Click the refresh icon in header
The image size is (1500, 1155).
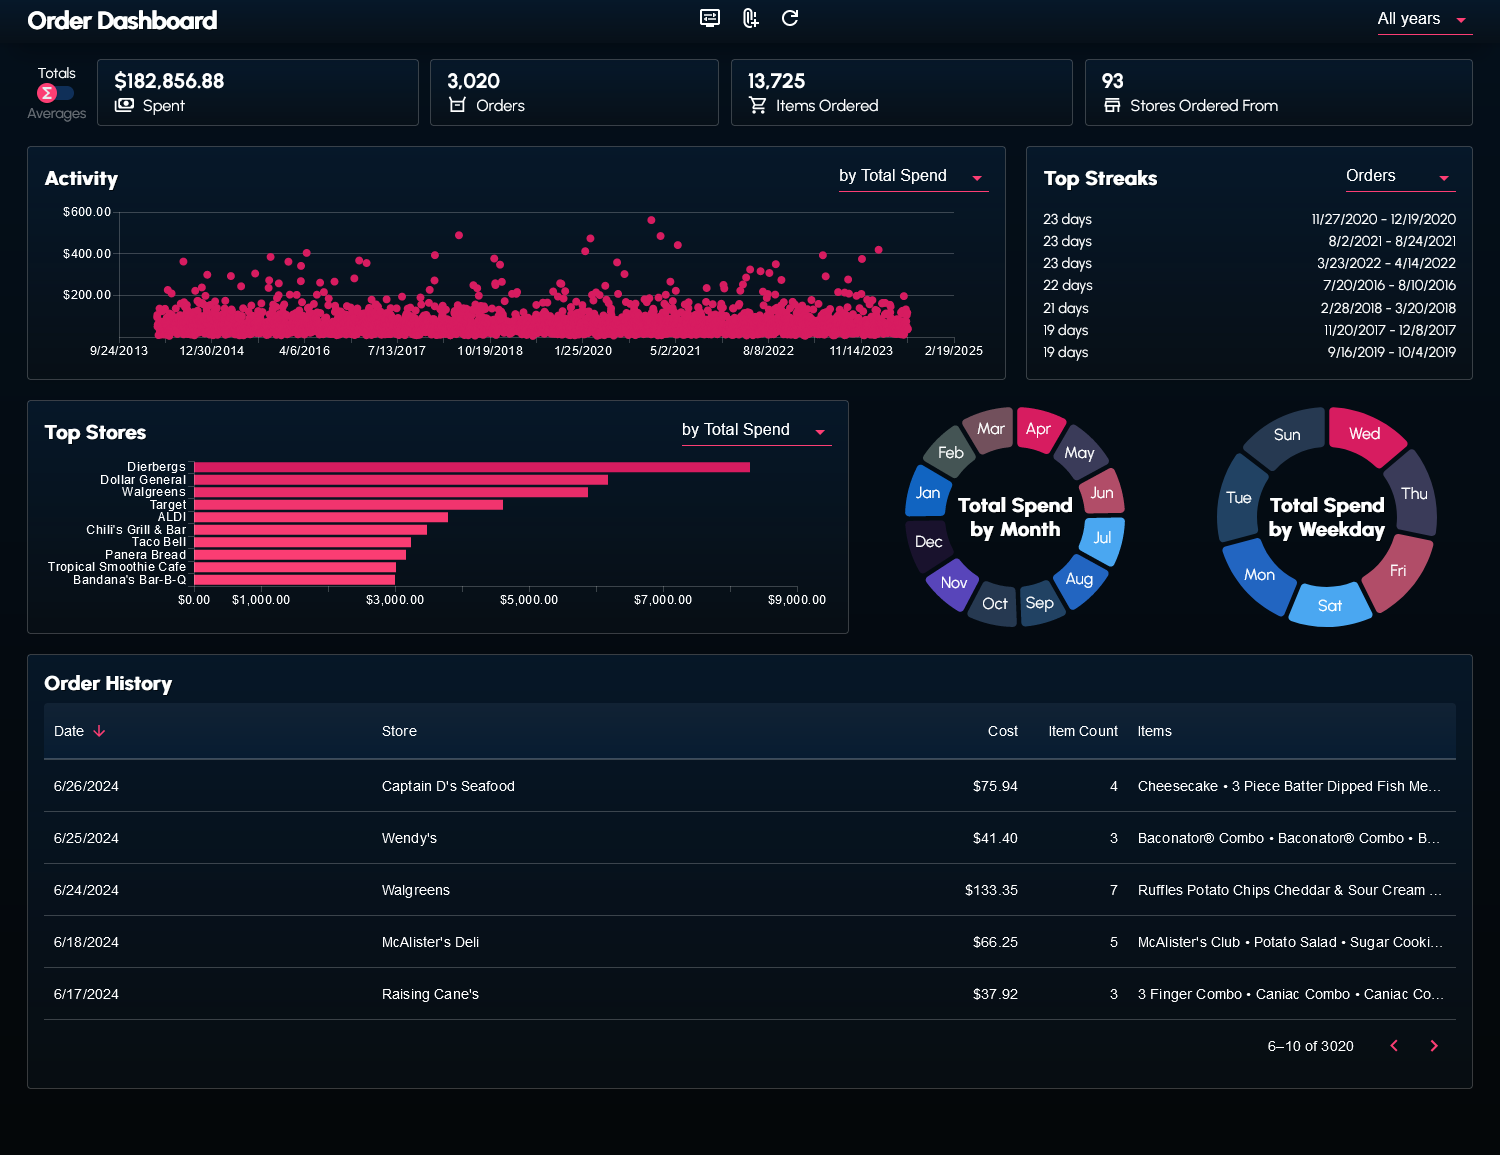[790, 18]
